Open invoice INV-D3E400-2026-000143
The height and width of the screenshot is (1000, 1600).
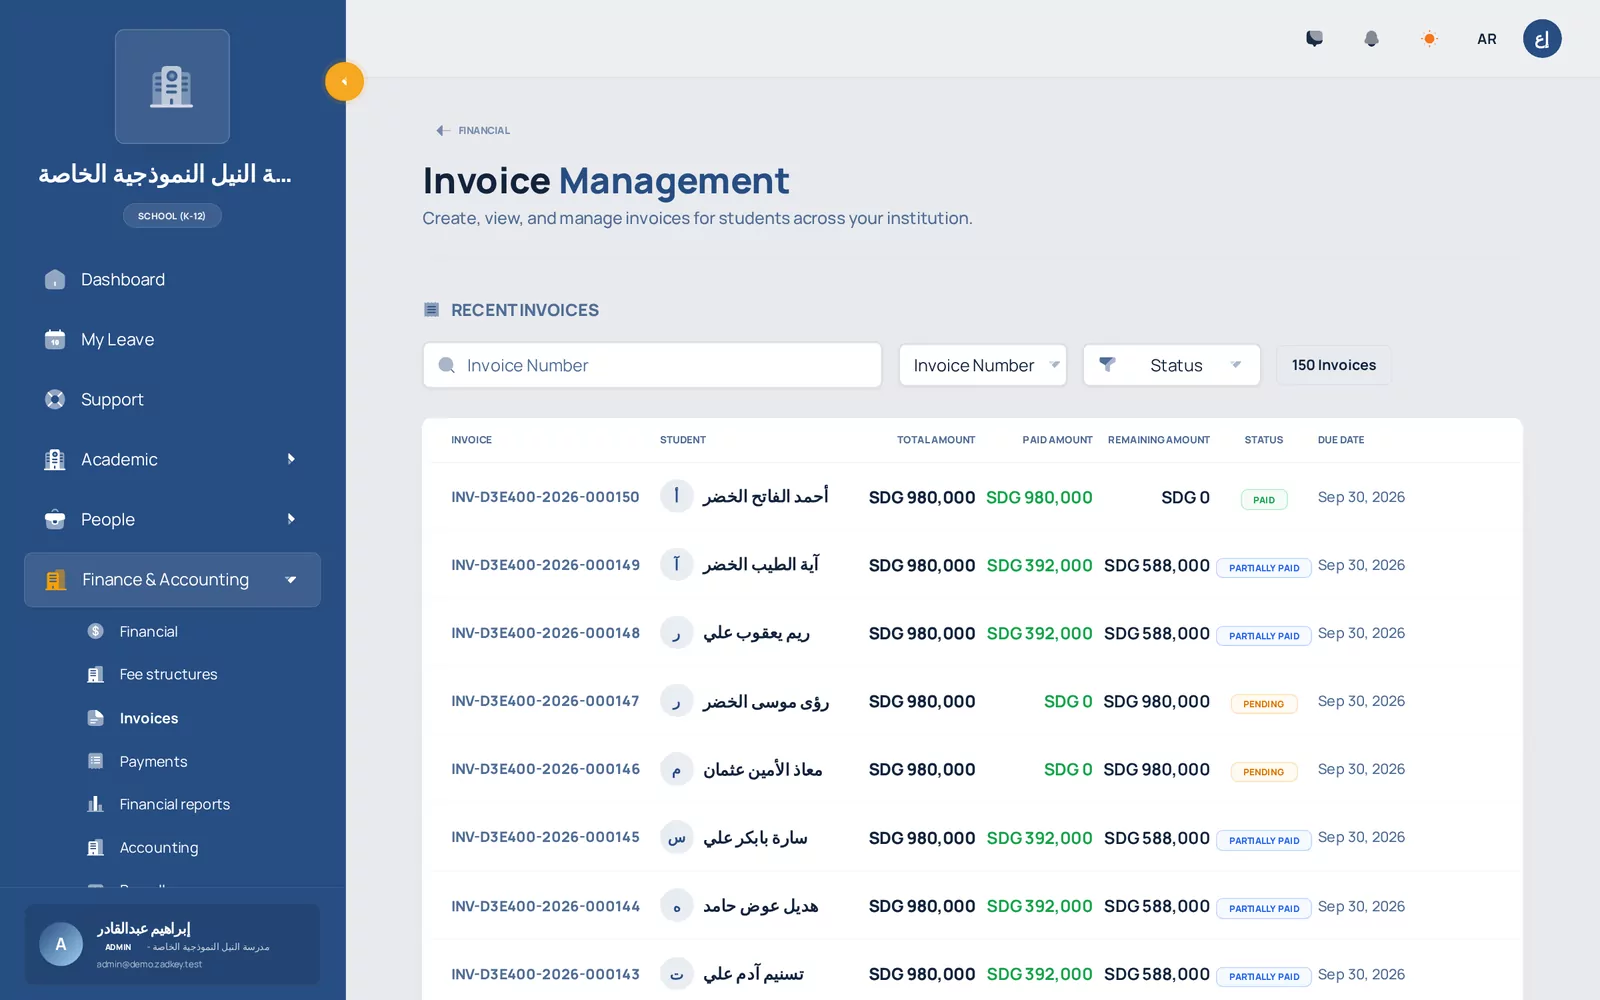(x=545, y=974)
